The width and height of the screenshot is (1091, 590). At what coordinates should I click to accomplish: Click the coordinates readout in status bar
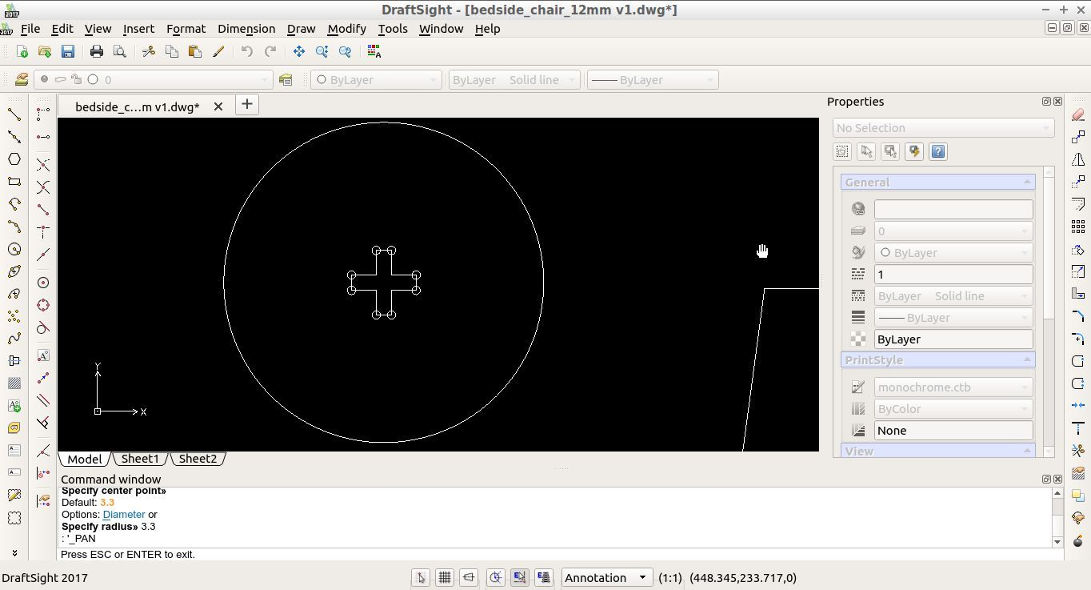tap(743, 577)
